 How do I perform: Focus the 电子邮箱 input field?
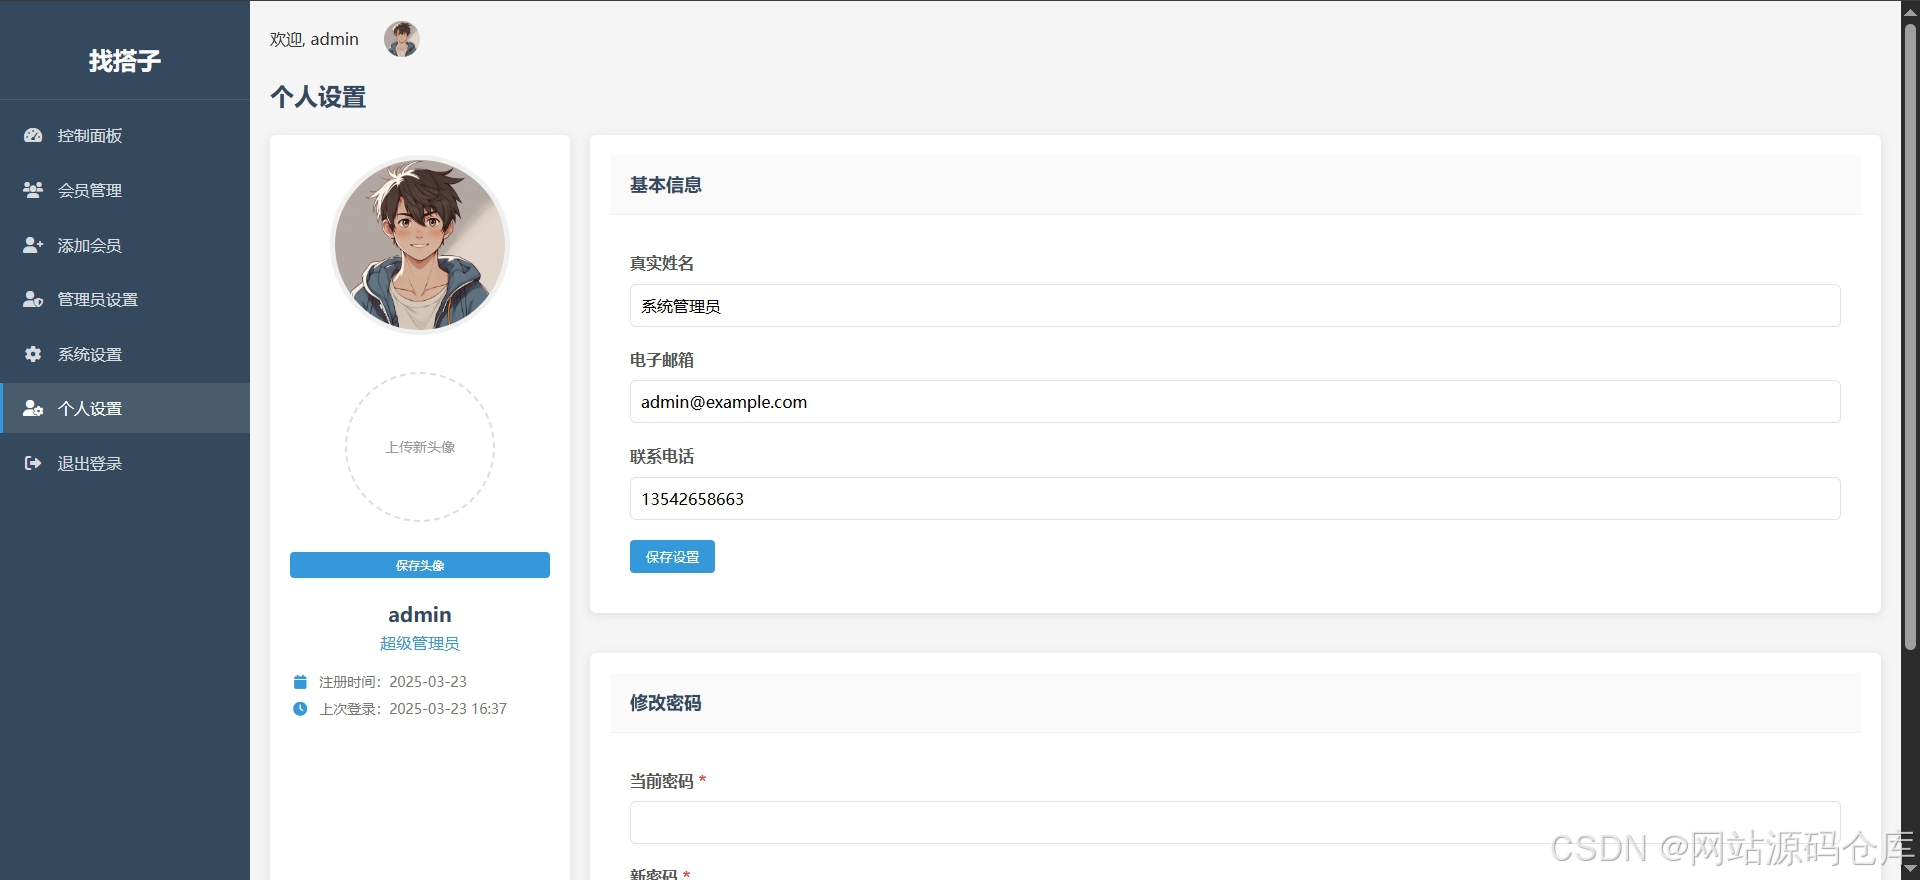1235,402
